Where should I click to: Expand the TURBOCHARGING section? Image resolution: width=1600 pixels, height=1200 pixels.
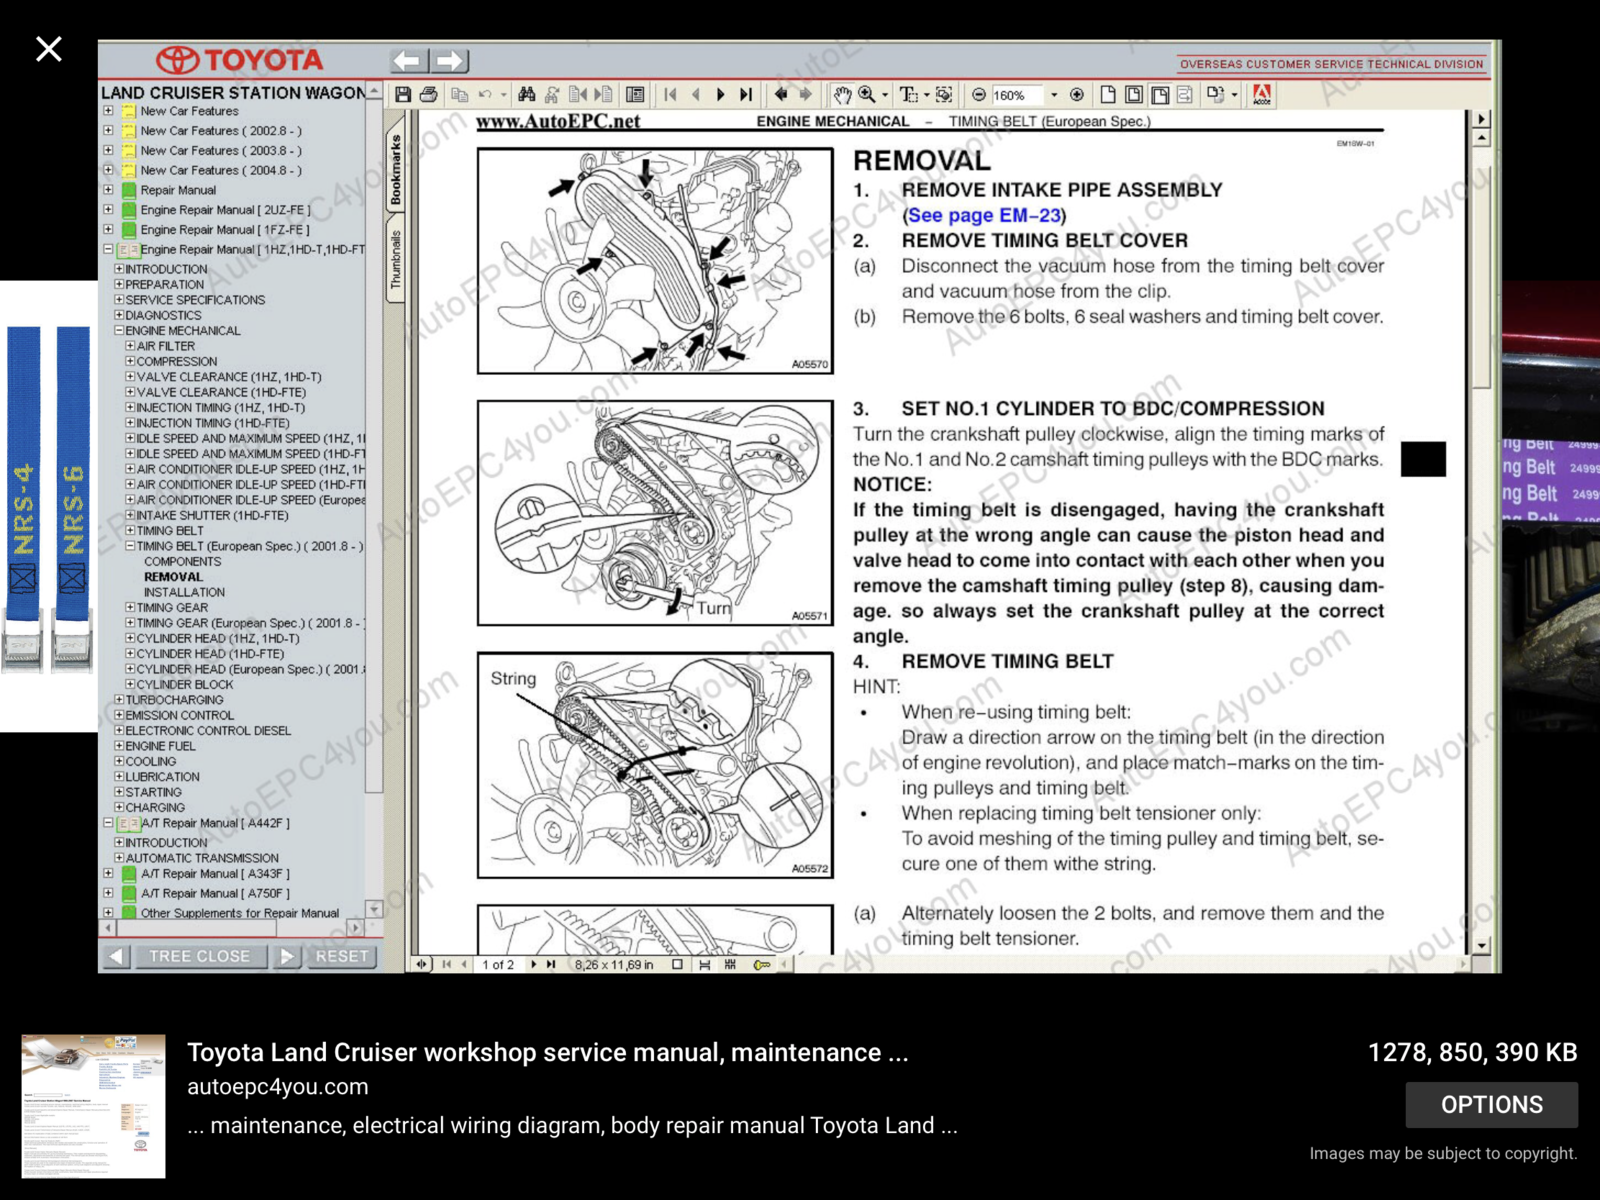[119, 700]
